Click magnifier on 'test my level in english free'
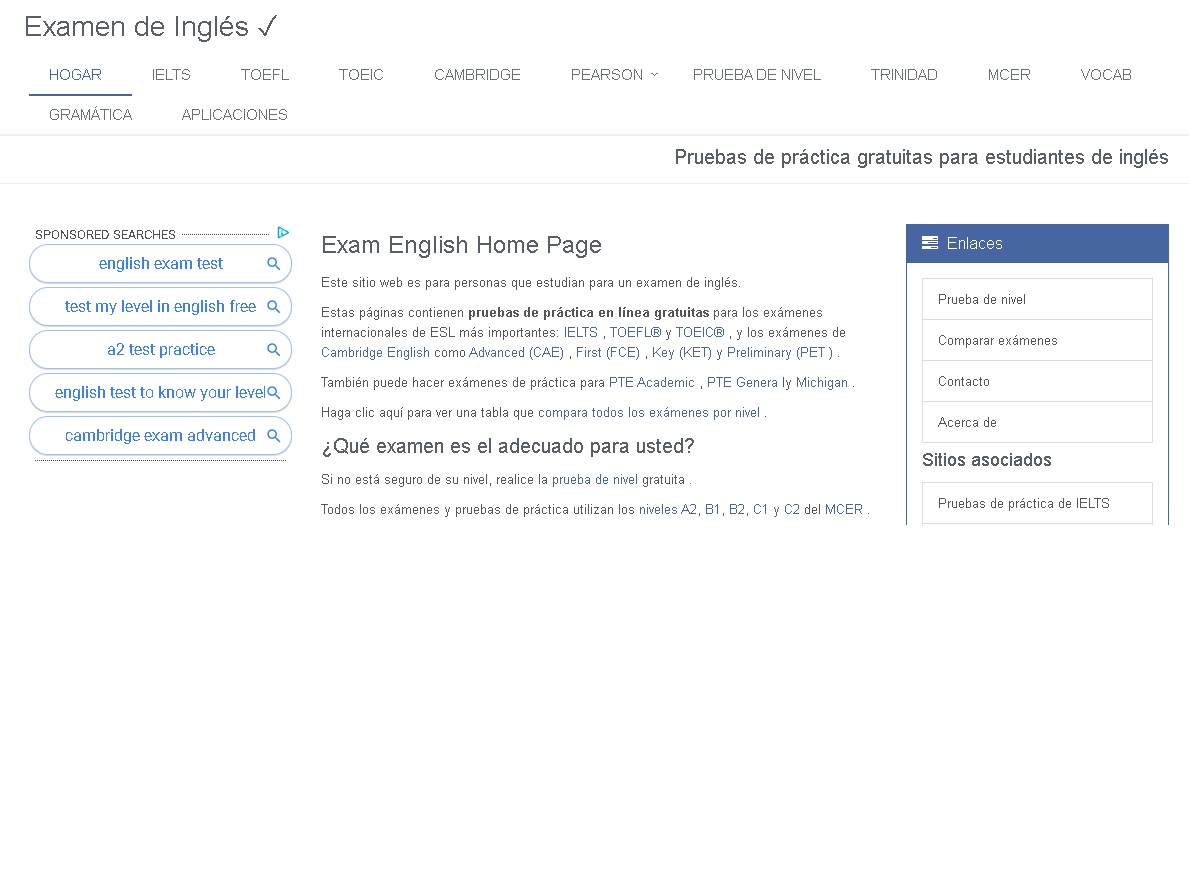This screenshot has width=1189, height=884. point(273,307)
